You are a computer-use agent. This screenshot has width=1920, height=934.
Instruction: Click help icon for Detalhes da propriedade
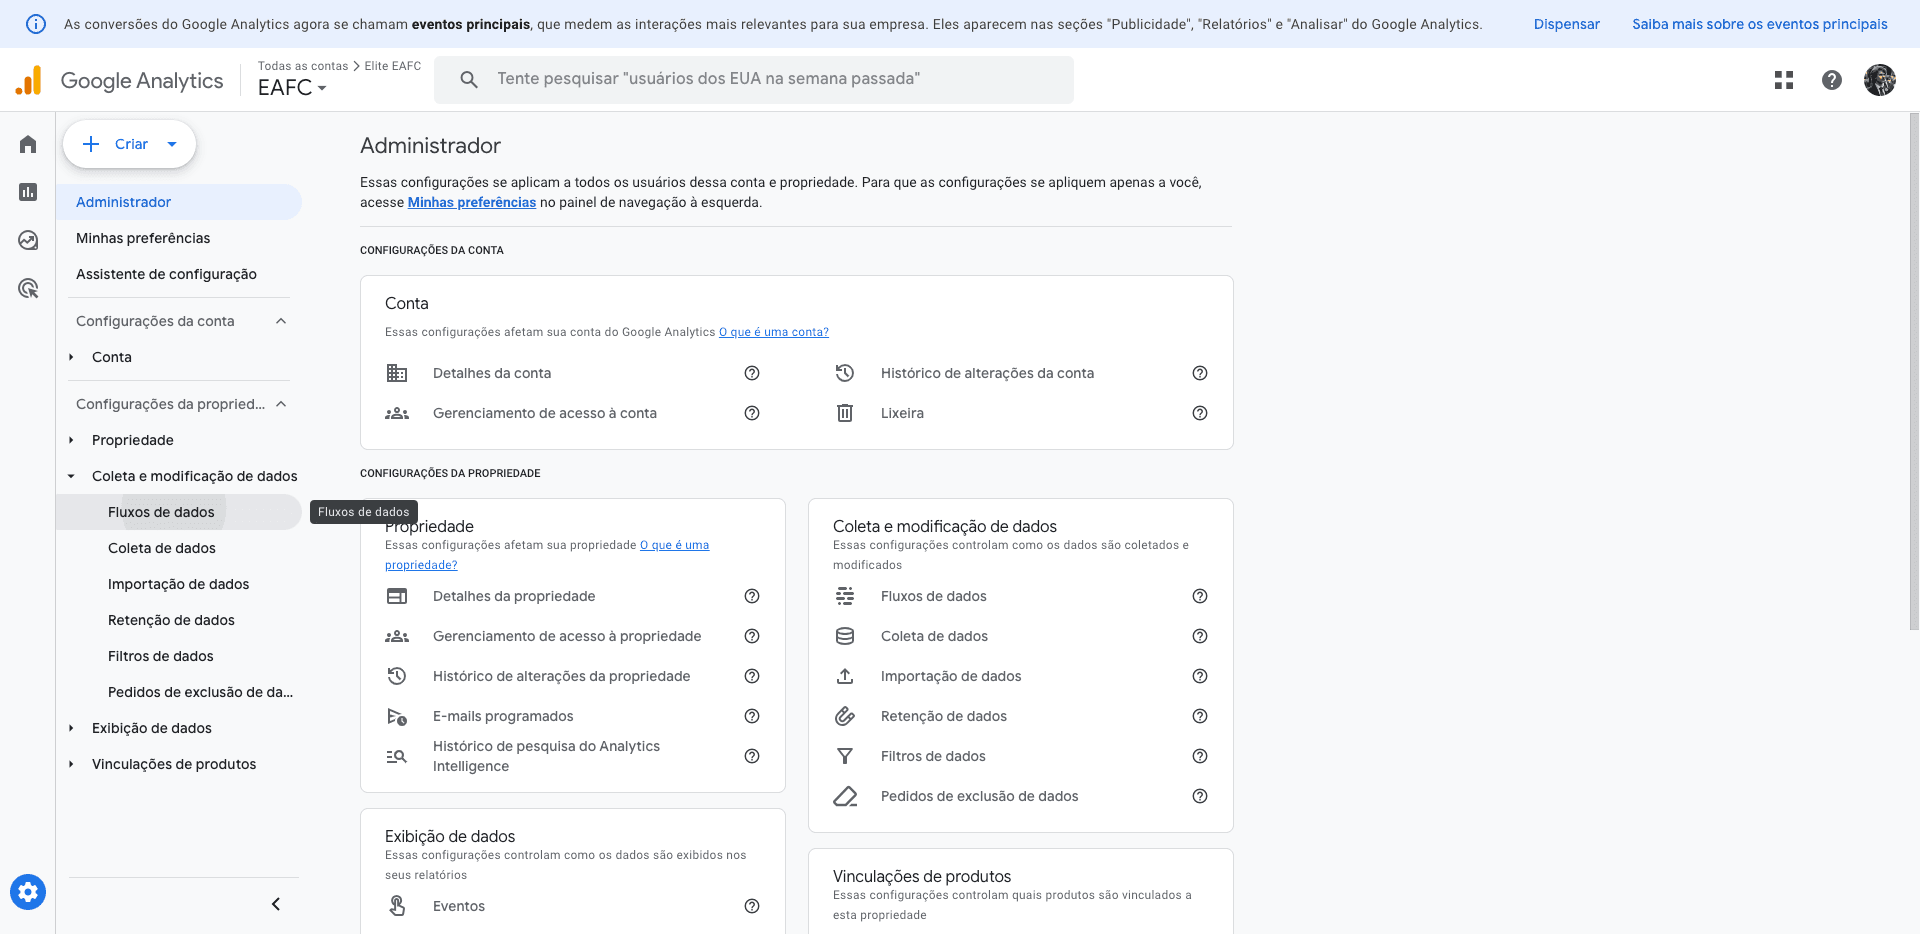click(752, 596)
